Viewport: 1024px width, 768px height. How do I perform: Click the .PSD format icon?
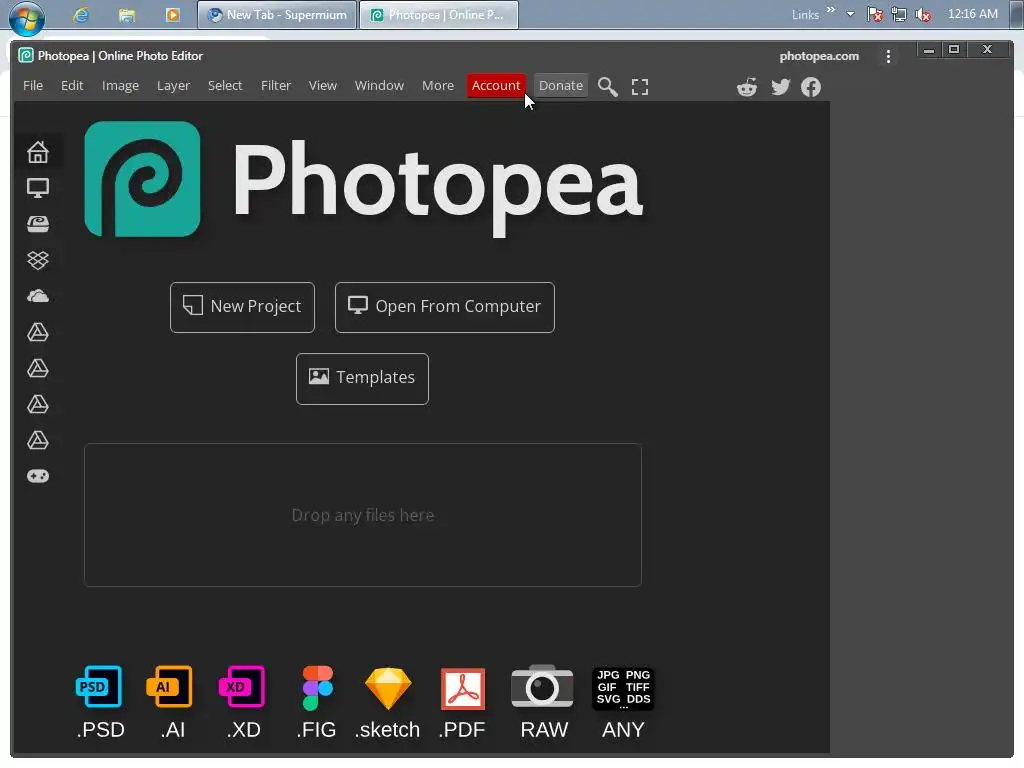[99, 686]
